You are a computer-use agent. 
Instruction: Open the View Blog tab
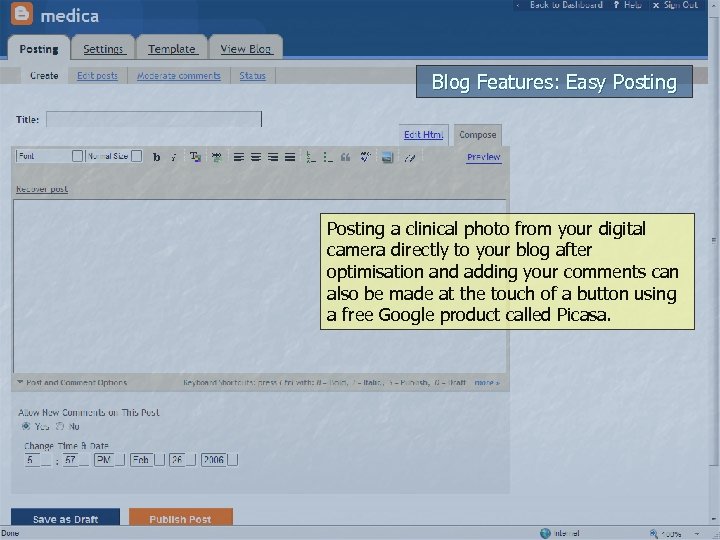click(x=246, y=49)
